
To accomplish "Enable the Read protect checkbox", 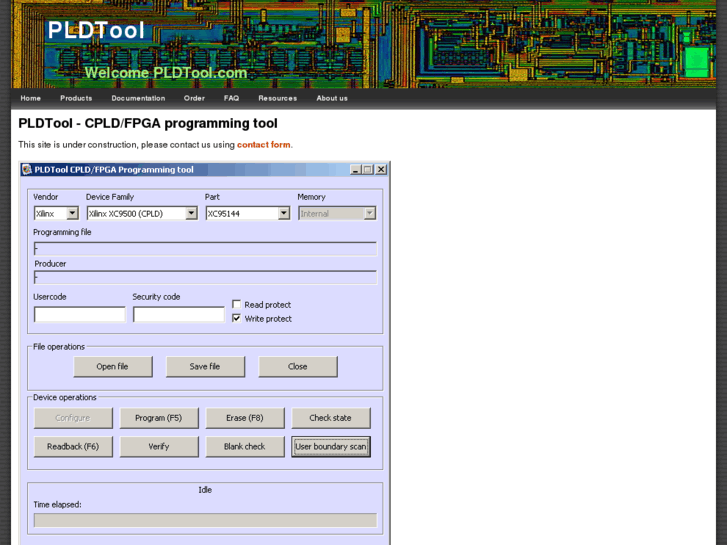I will (x=236, y=304).
